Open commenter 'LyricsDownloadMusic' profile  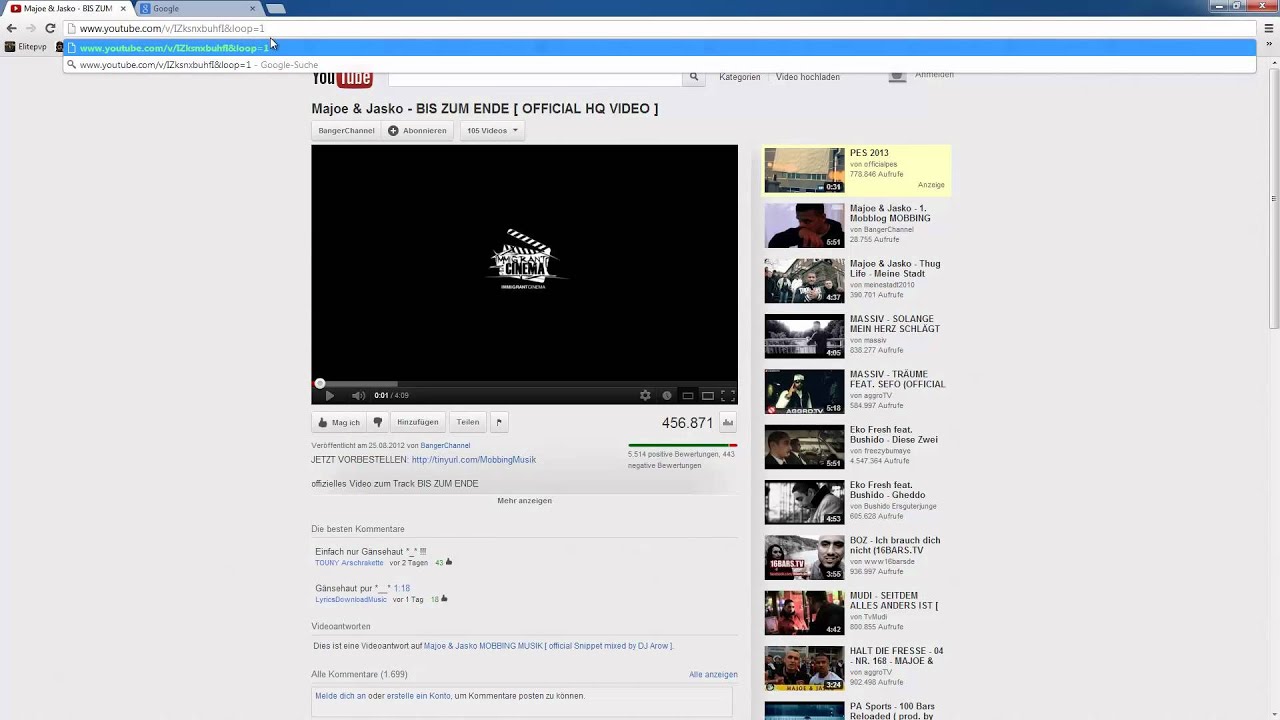click(351, 600)
